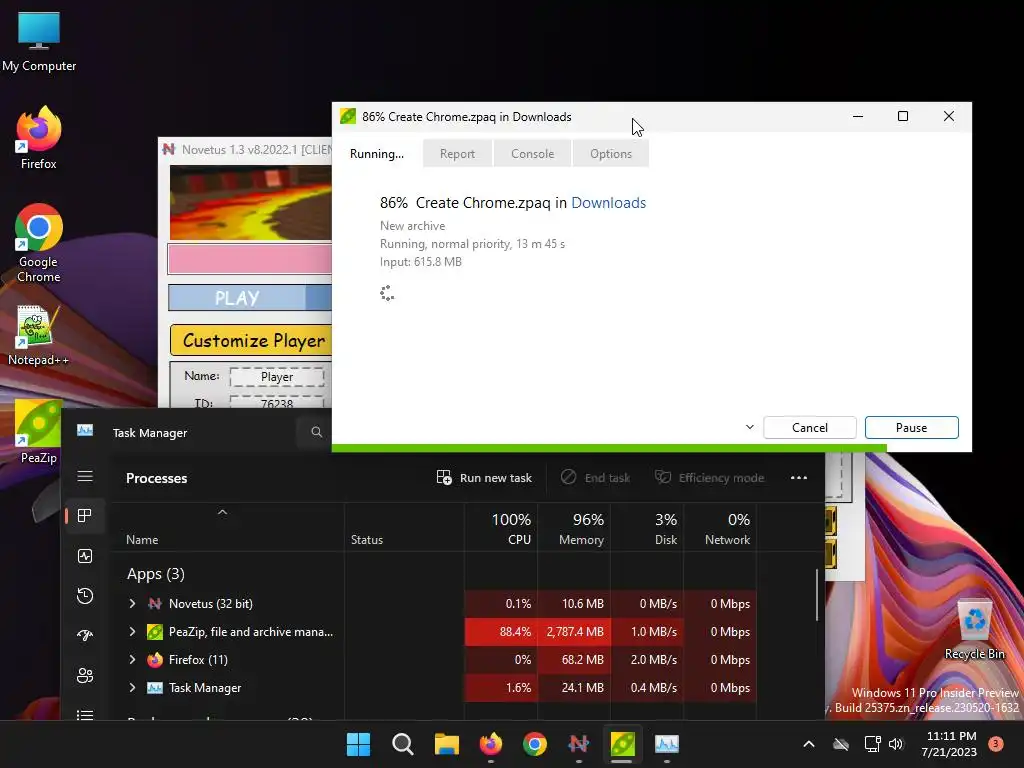
Task: Expand the Novetus (32 bit) process row
Action: click(133, 603)
